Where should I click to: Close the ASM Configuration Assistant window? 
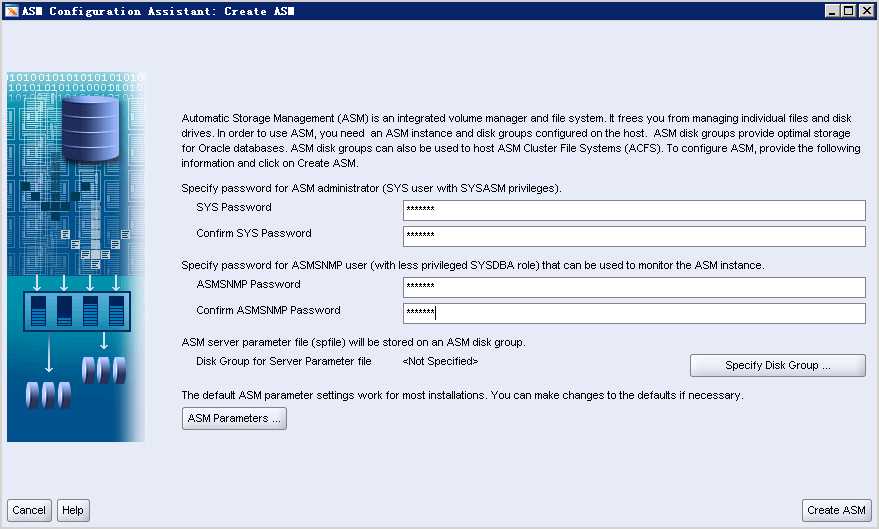[x=866, y=10]
